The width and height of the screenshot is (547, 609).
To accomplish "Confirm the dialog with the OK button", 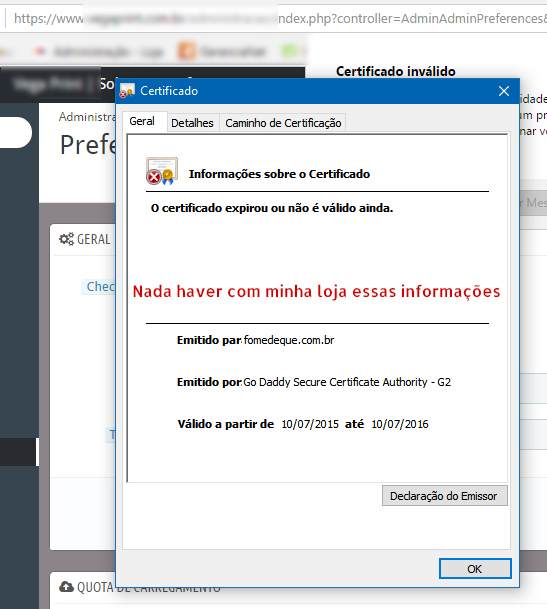I will pos(475,569).
